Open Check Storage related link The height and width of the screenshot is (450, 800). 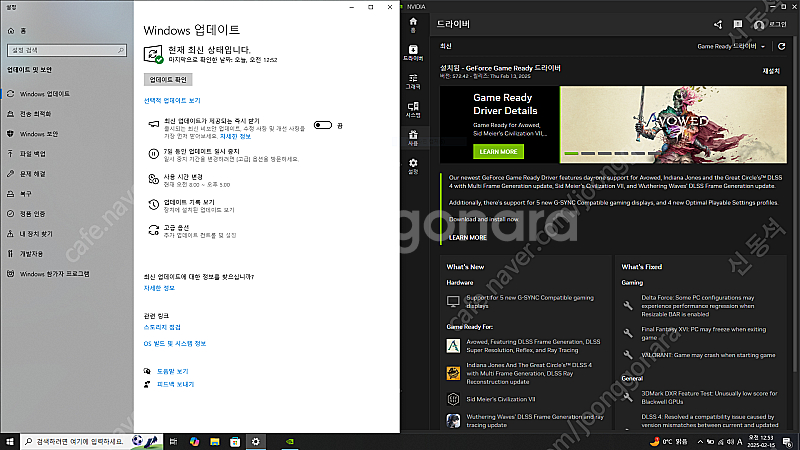(x=162, y=328)
